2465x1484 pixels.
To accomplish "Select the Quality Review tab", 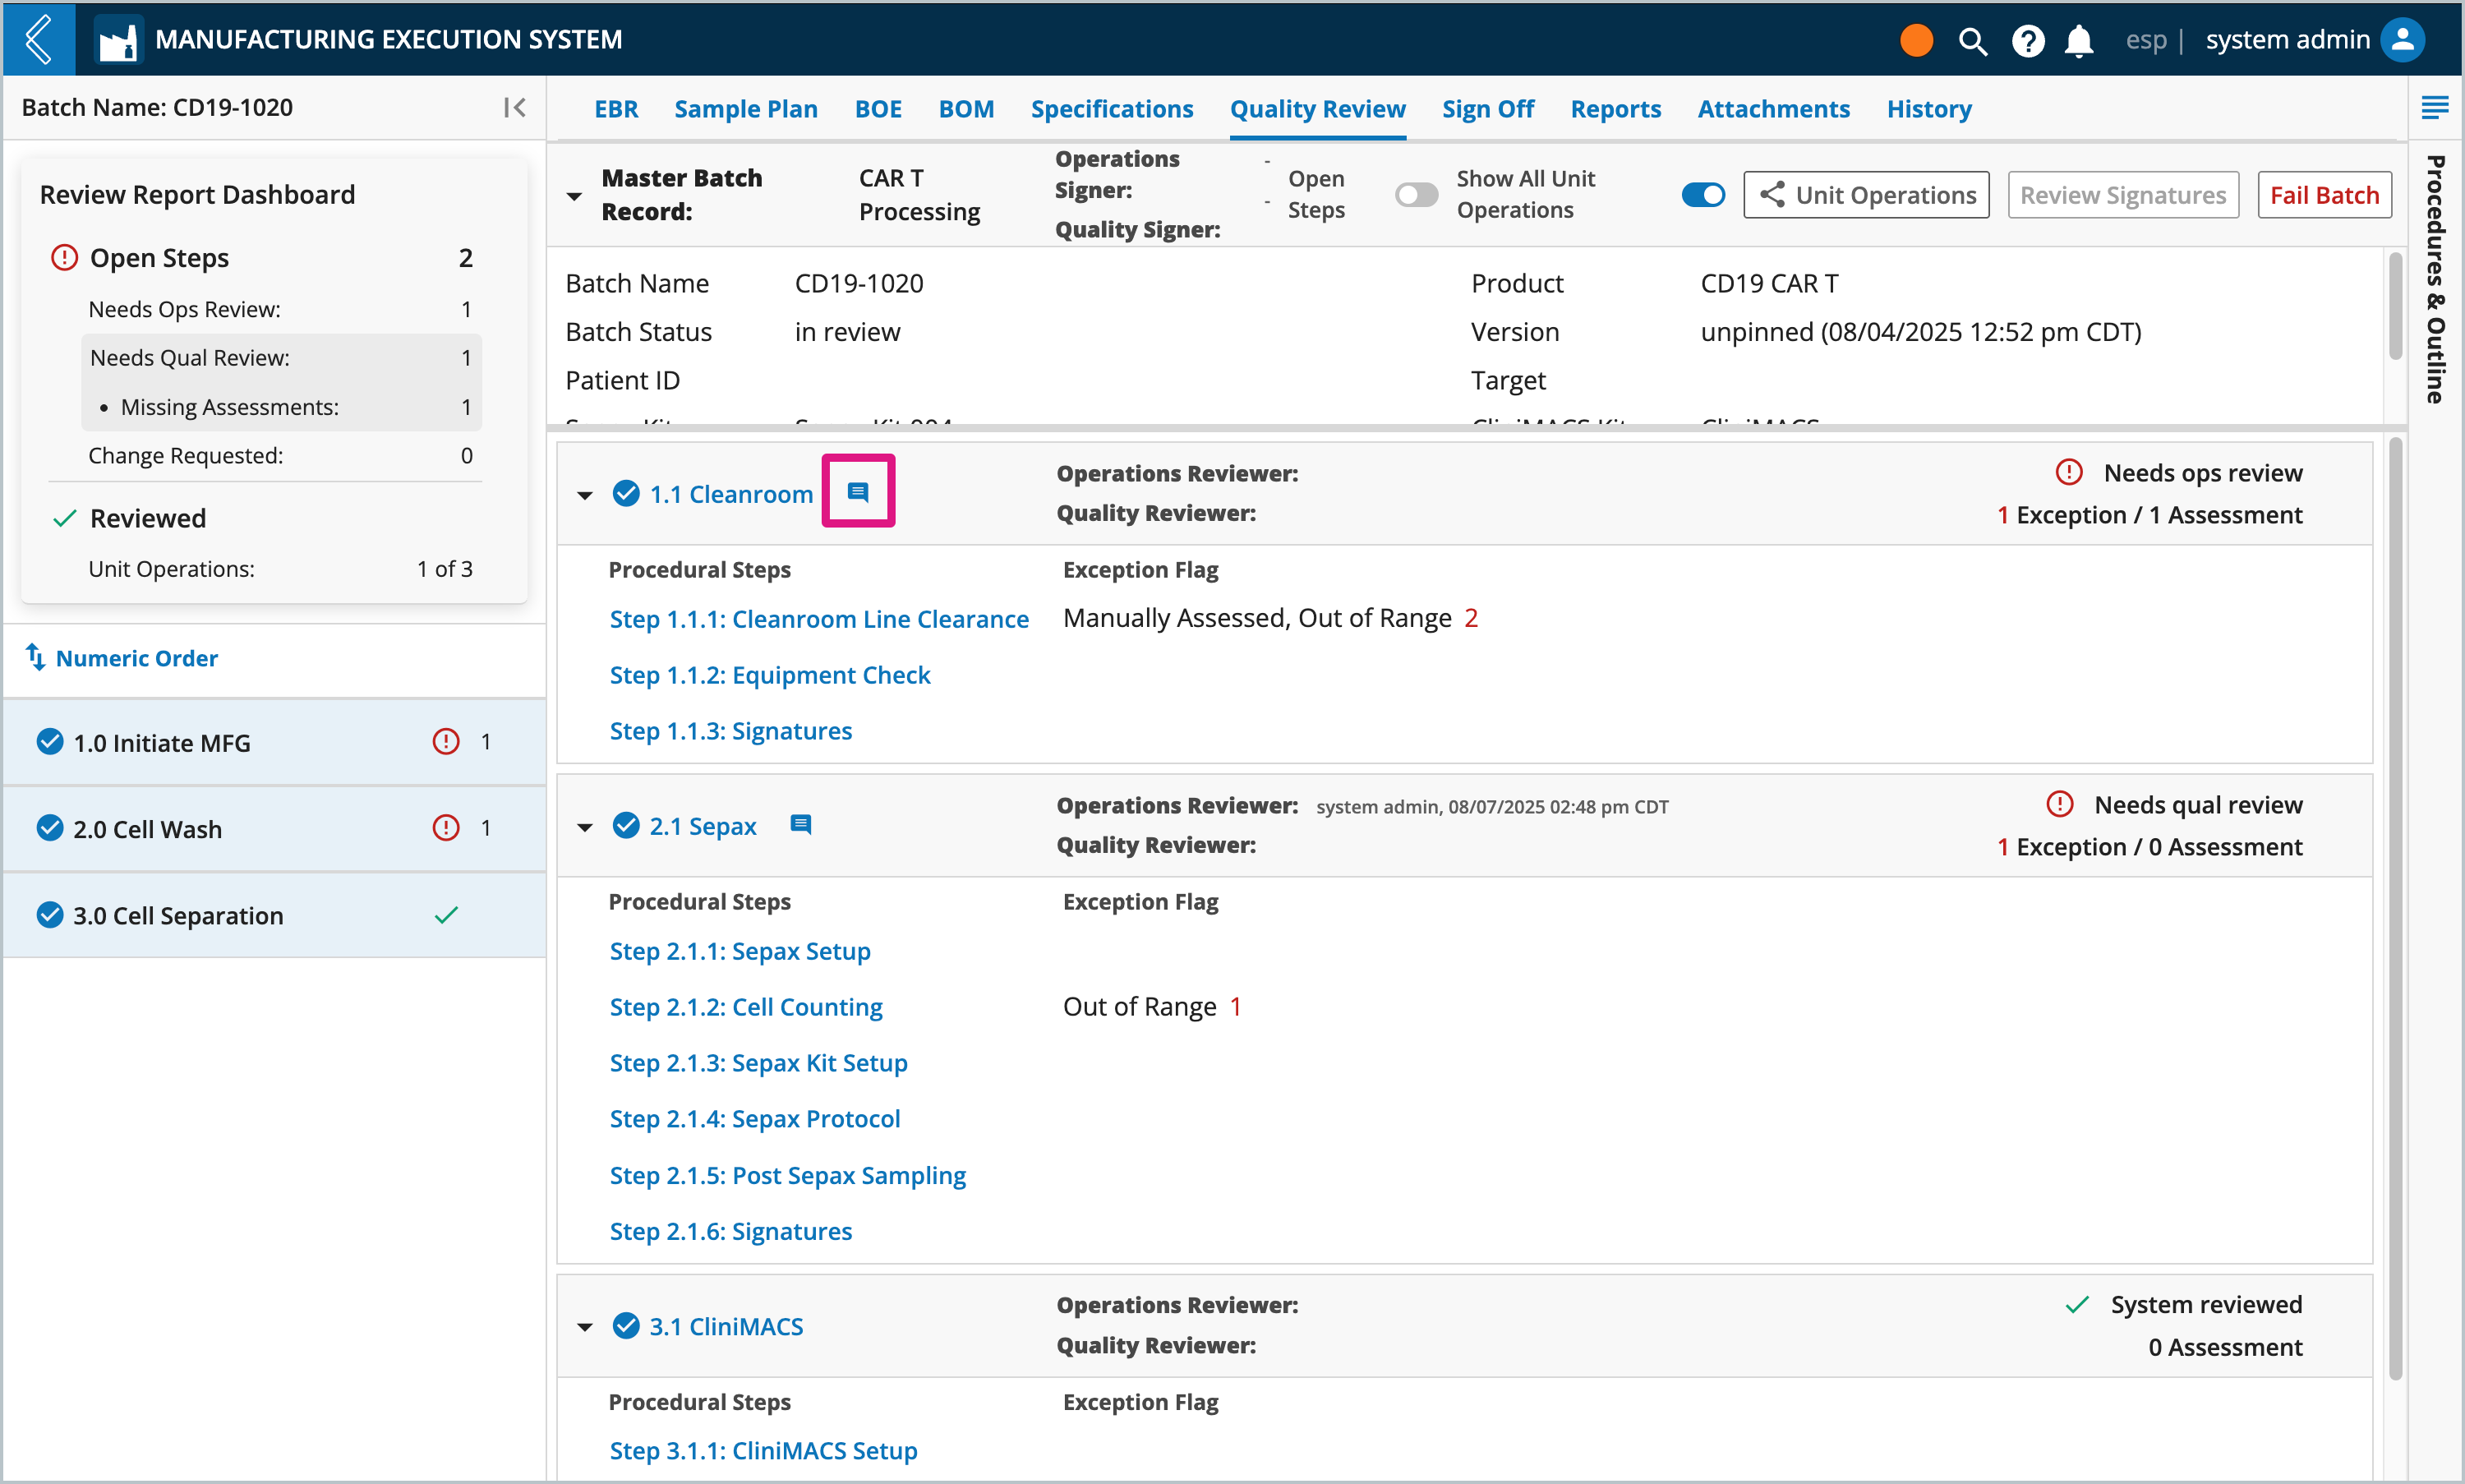I will 1317,108.
